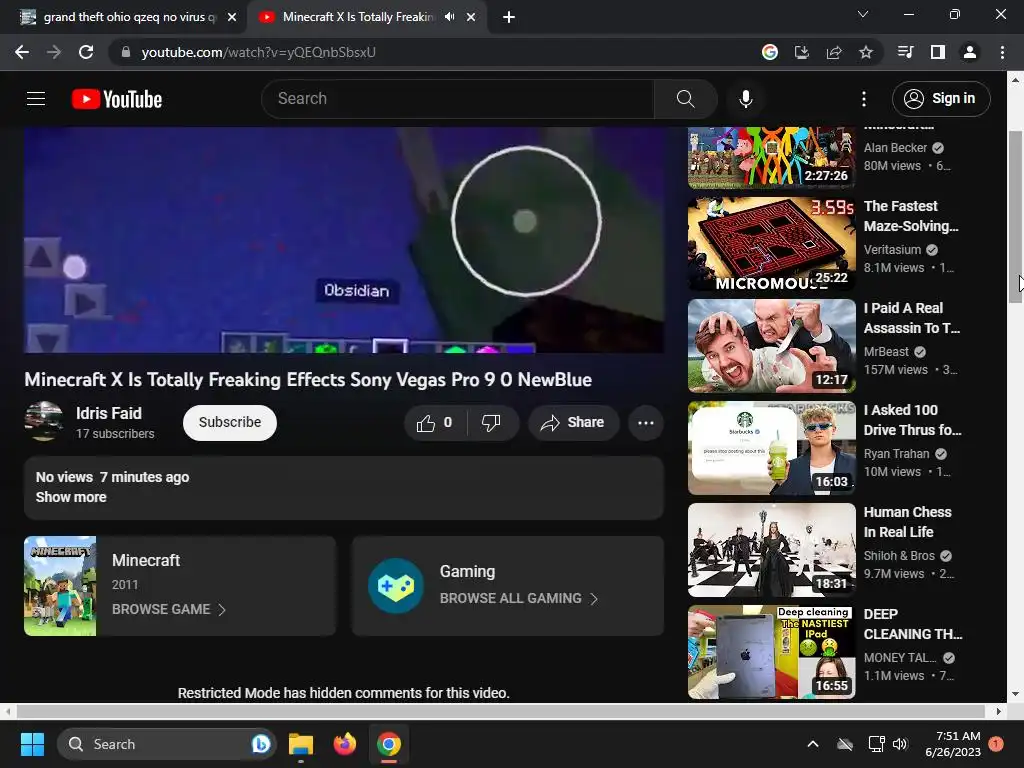Open the YouTube hamburger guide menu
Image resolution: width=1024 pixels, height=768 pixels.
pos(36,99)
